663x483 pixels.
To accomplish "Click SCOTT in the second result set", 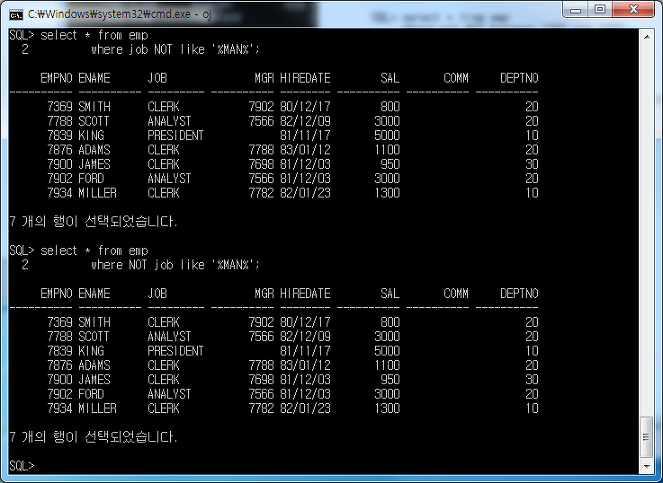I will pyautogui.click(x=93, y=337).
